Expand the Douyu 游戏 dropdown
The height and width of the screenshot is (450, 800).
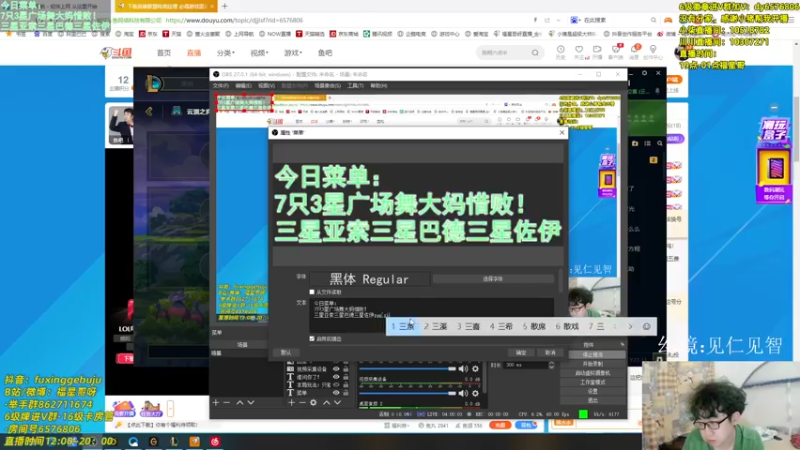click(293, 53)
